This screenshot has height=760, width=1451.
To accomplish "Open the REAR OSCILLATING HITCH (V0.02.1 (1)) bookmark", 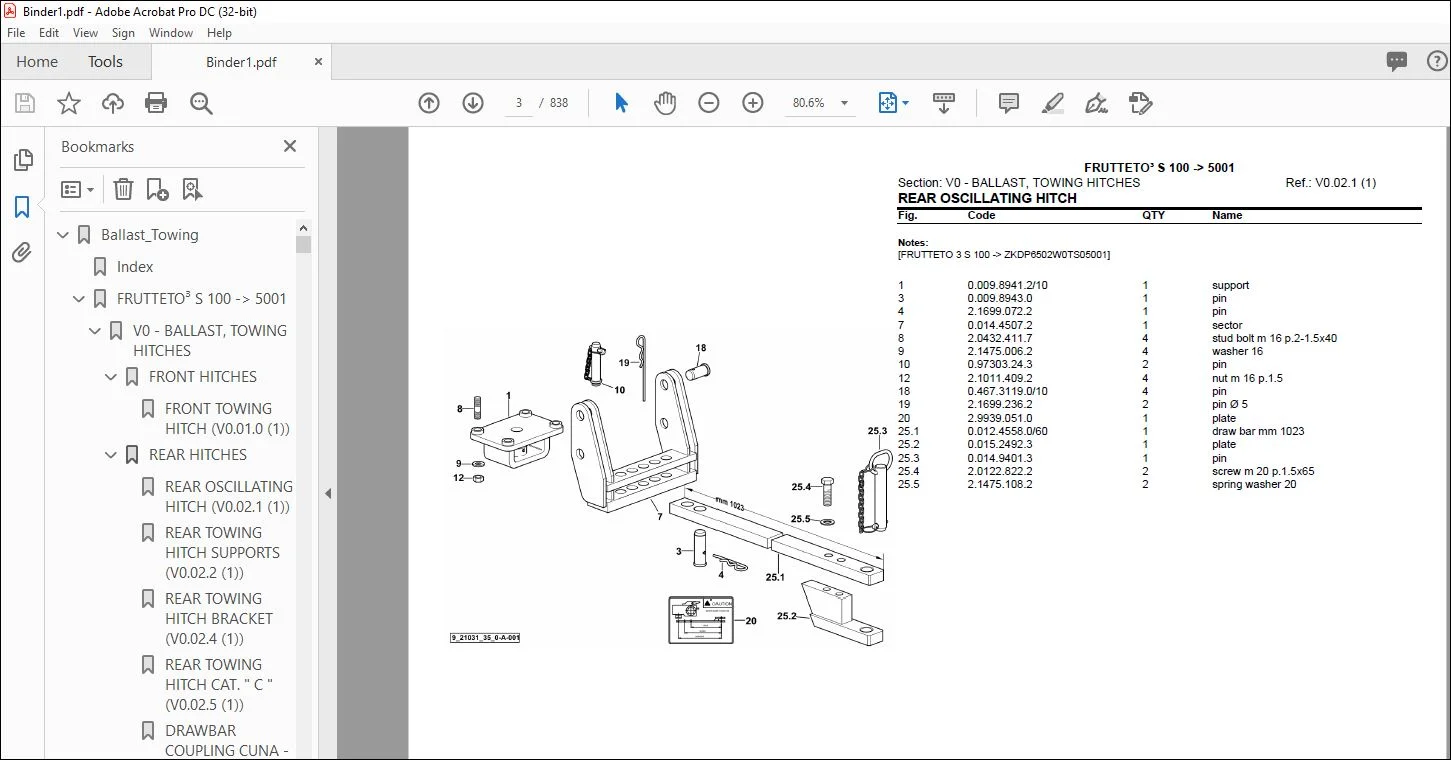I will coord(229,497).
